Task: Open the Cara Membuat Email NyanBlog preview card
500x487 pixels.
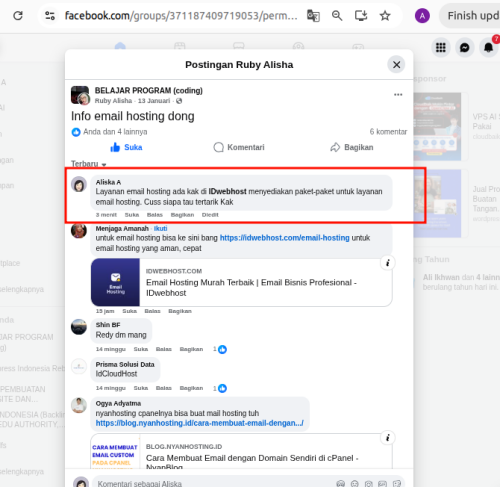Action: coord(241,452)
